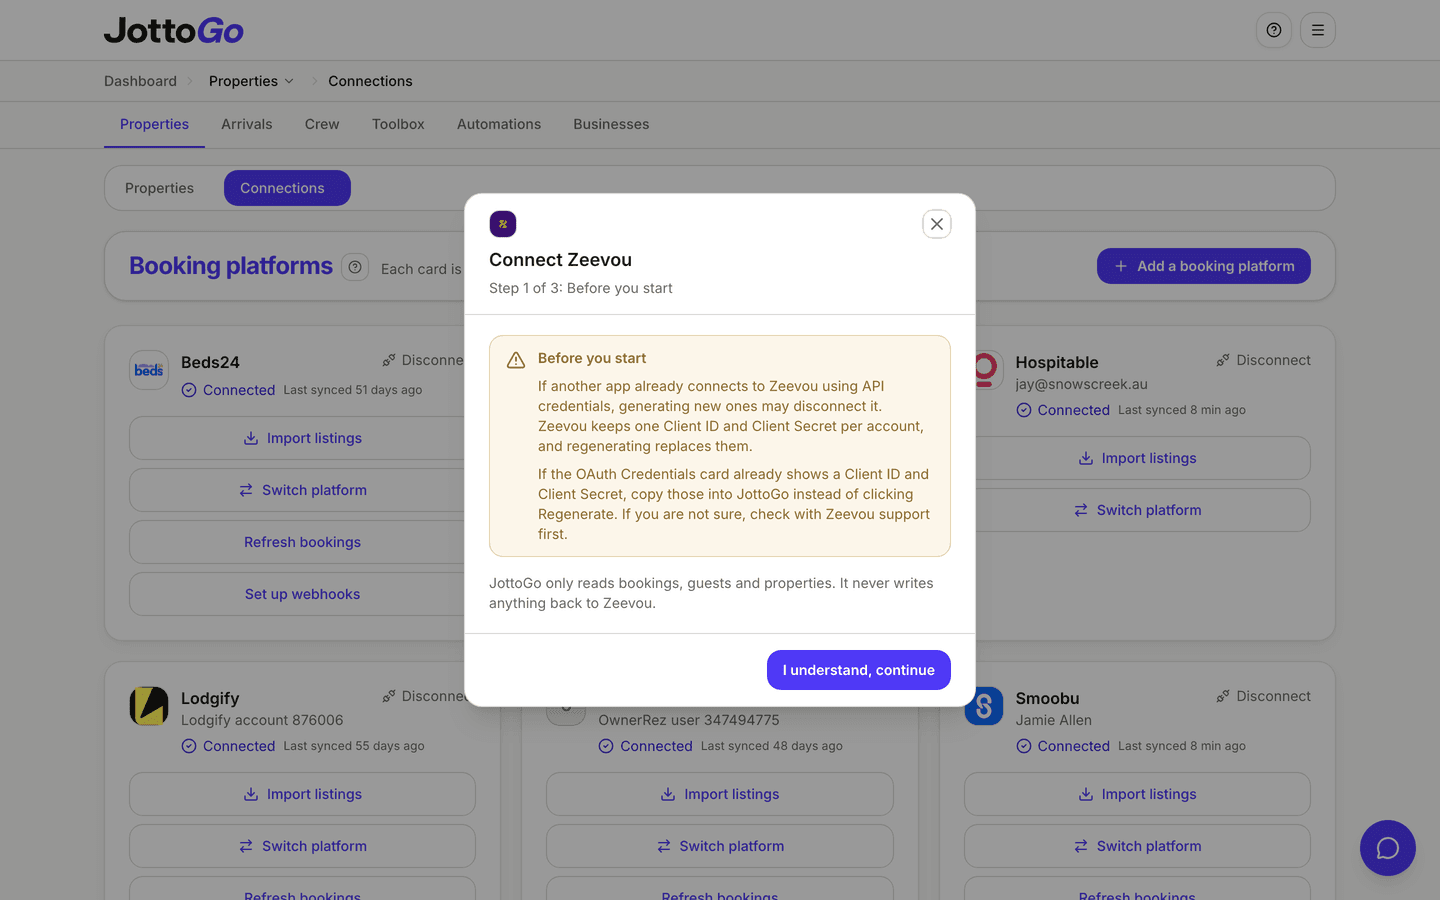The image size is (1440, 900).
Task: Expand the Properties breadcrumb dropdown
Action: tap(251, 81)
